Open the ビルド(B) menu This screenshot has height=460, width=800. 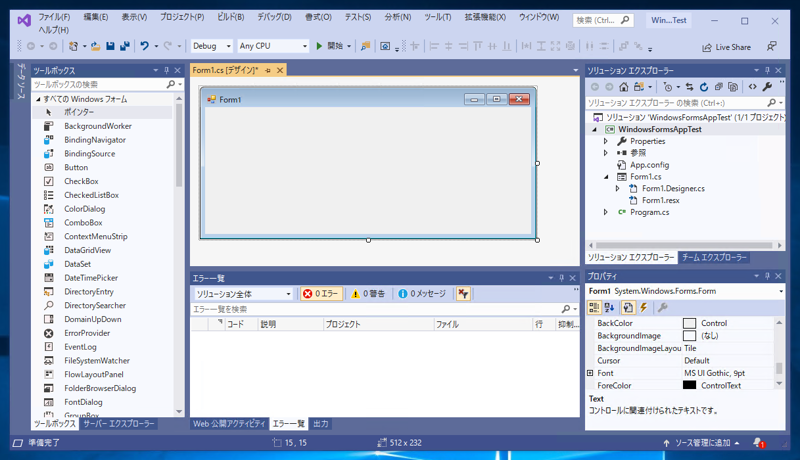click(x=231, y=17)
